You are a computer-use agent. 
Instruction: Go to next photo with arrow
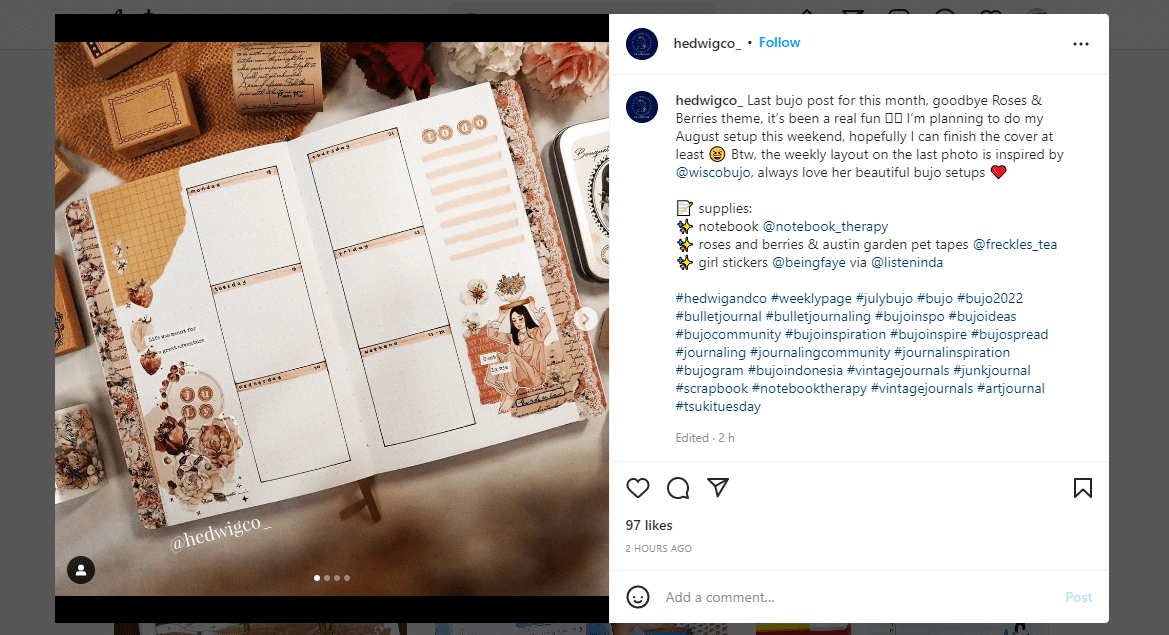point(586,319)
